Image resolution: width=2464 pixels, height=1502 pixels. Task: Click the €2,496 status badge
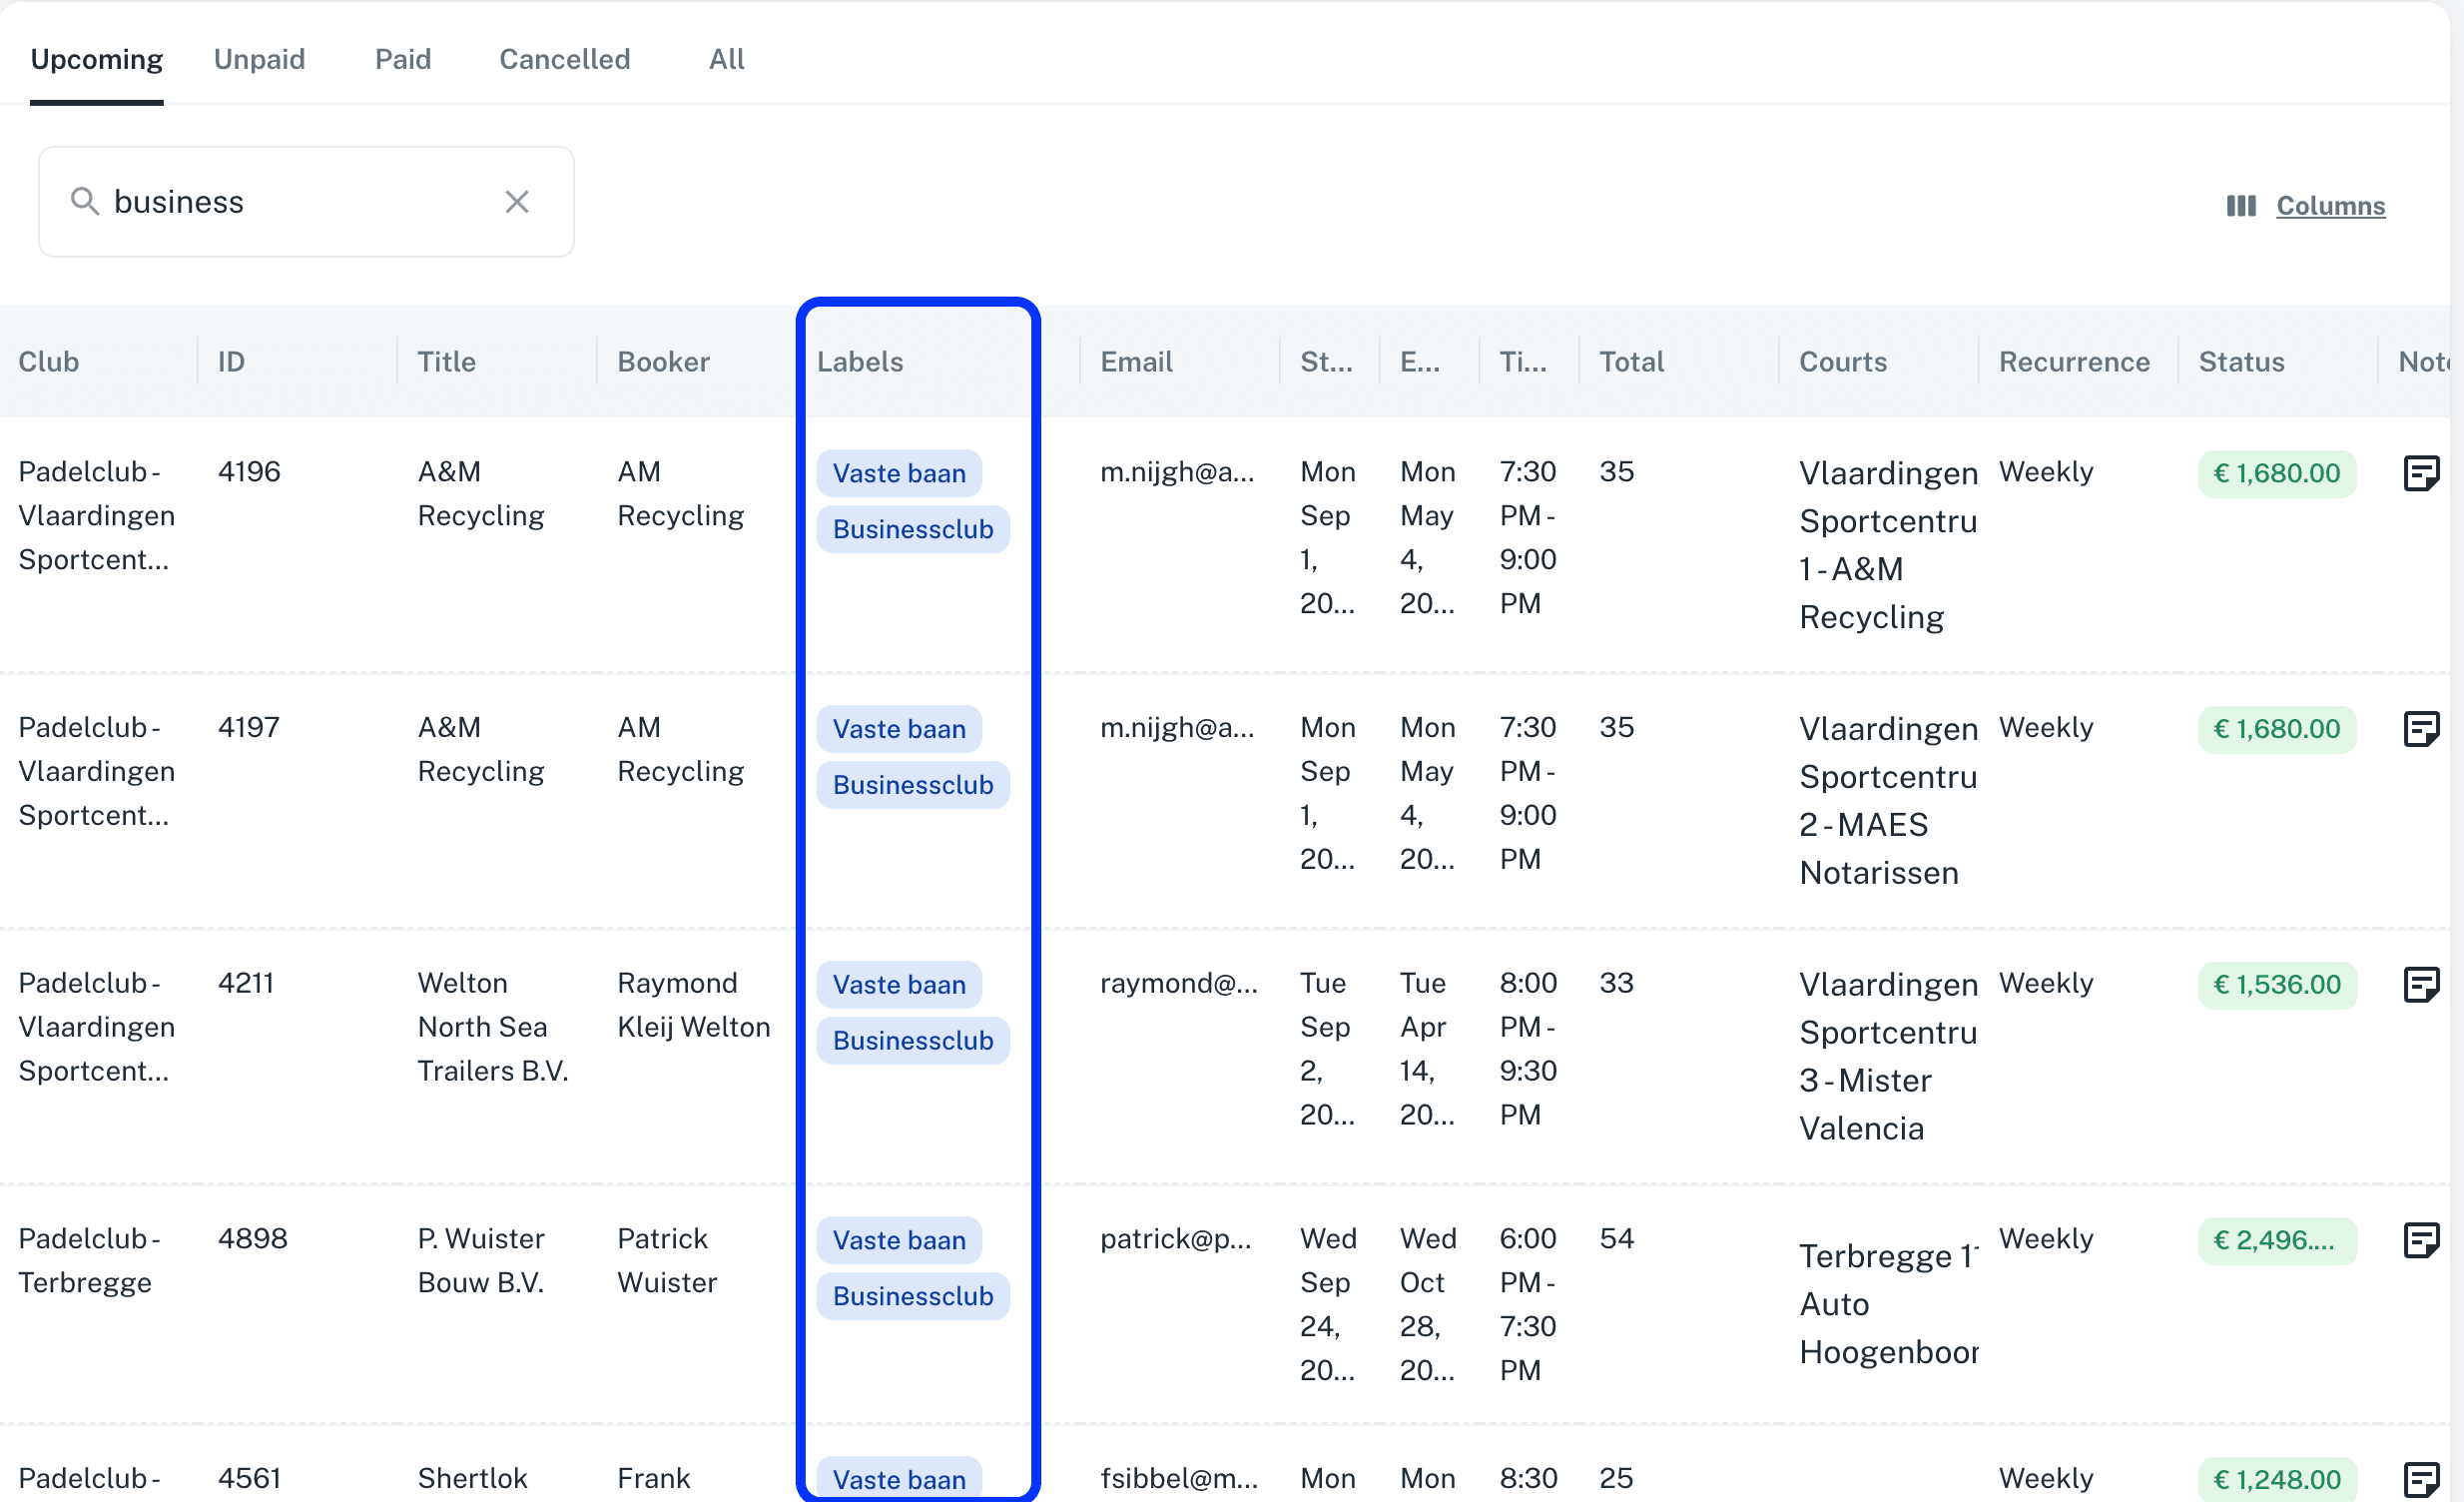[2276, 1240]
